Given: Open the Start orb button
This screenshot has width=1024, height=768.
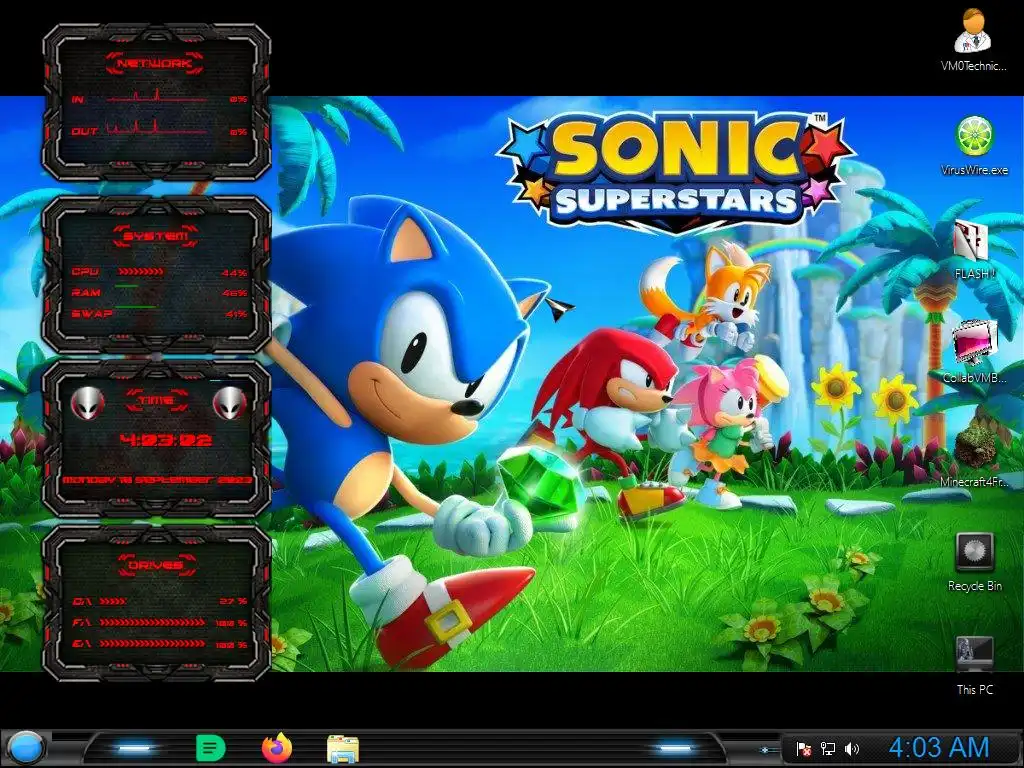Looking at the screenshot, I should point(25,748).
